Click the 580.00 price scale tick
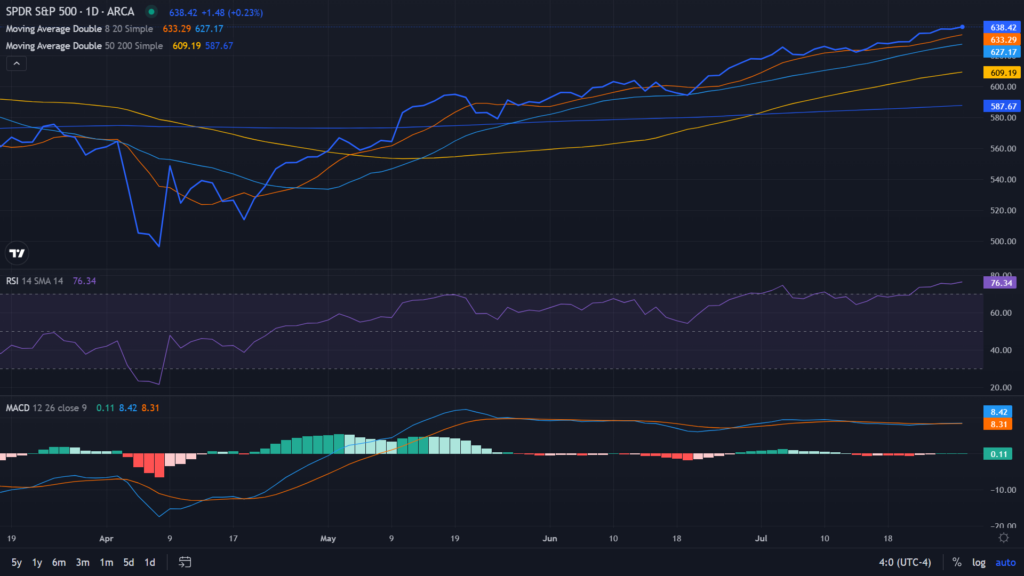 point(1003,118)
